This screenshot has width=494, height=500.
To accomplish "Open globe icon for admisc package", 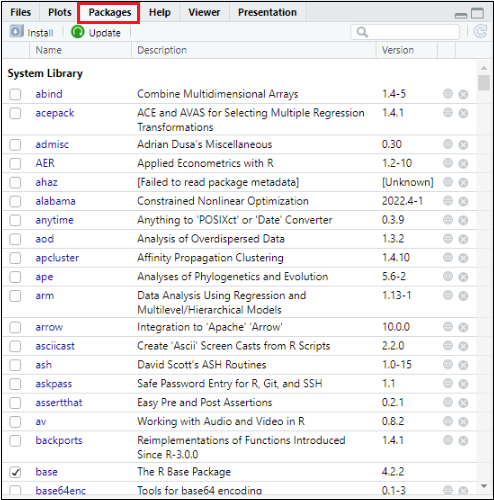I will (448, 144).
